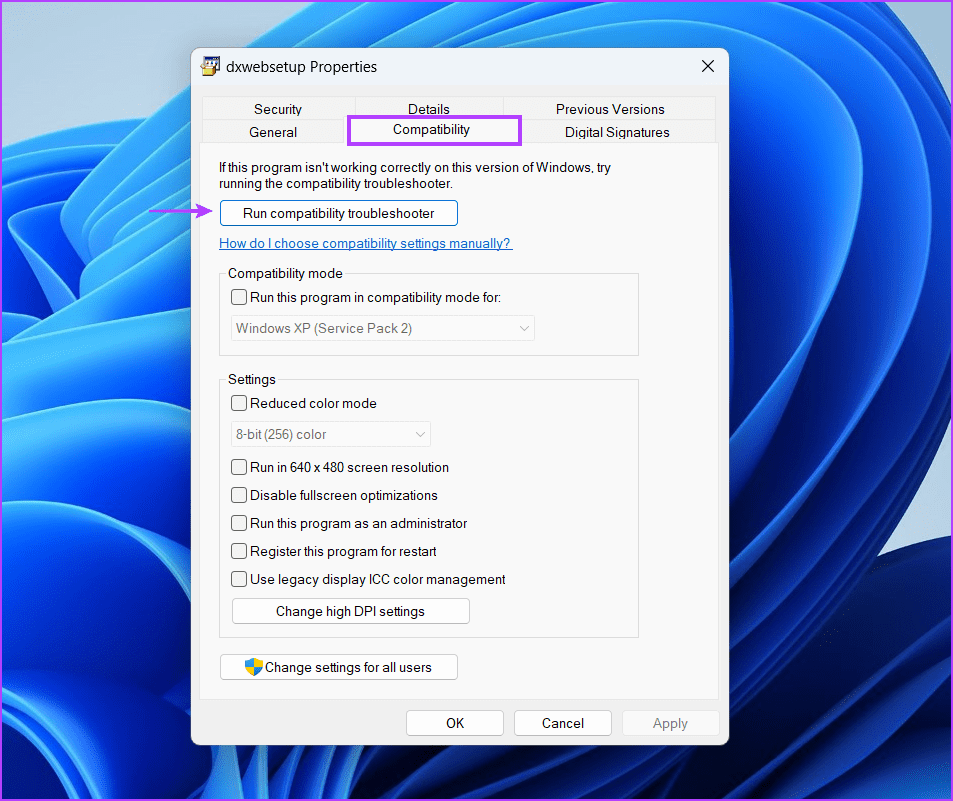The width and height of the screenshot is (953, 801).
Task: Open the Windows XP (Service Pack 2) dropdown
Action: (x=382, y=328)
